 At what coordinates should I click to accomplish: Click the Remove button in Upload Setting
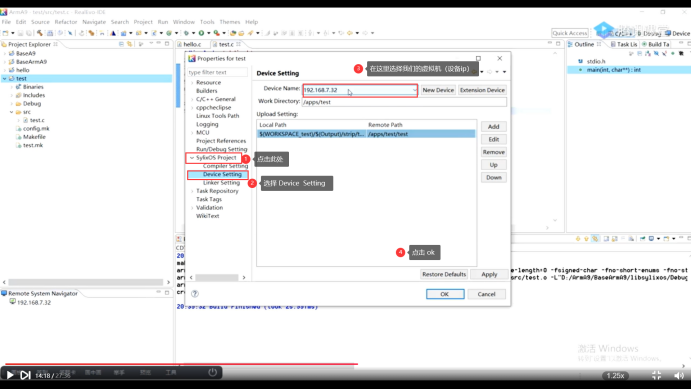tap(493, 152)
